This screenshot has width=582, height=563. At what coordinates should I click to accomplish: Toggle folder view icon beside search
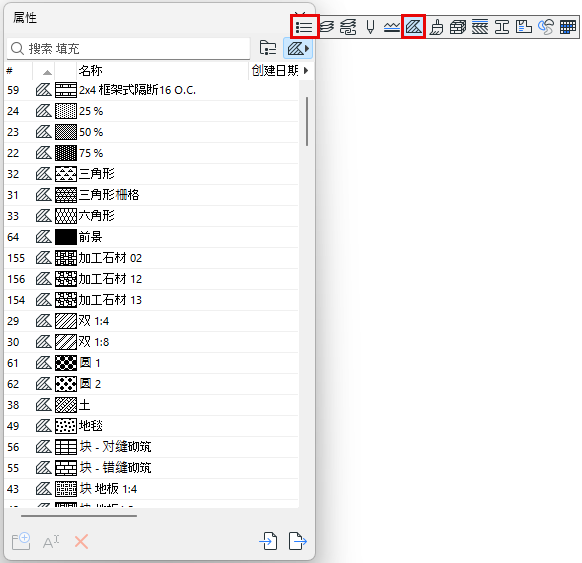pyautogui.click(x=268, y=48)
